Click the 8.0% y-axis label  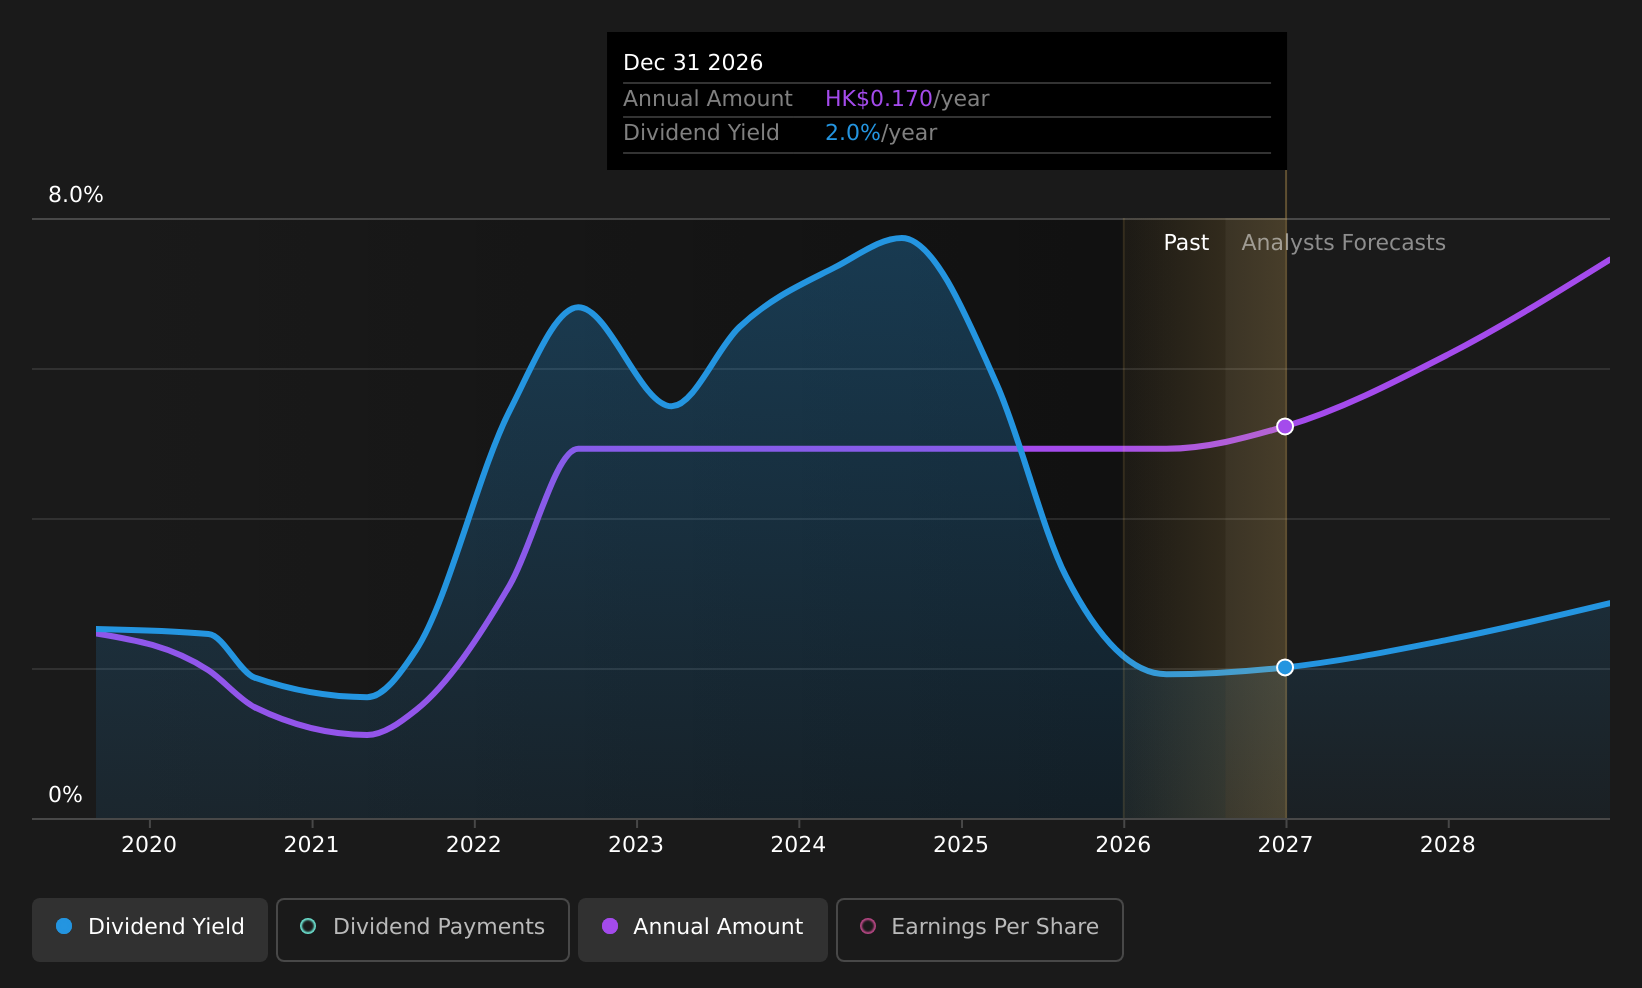(76, 195)
